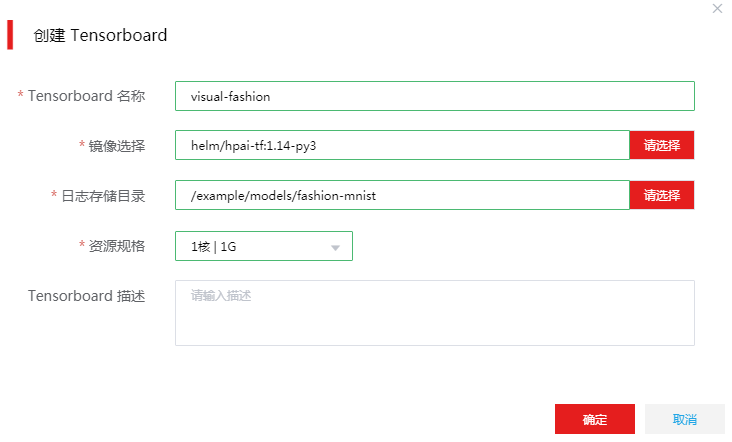Click the 日志存储目录 field with /example/models/fashion-mnist
Screen dimensions: 732x442
402,195
